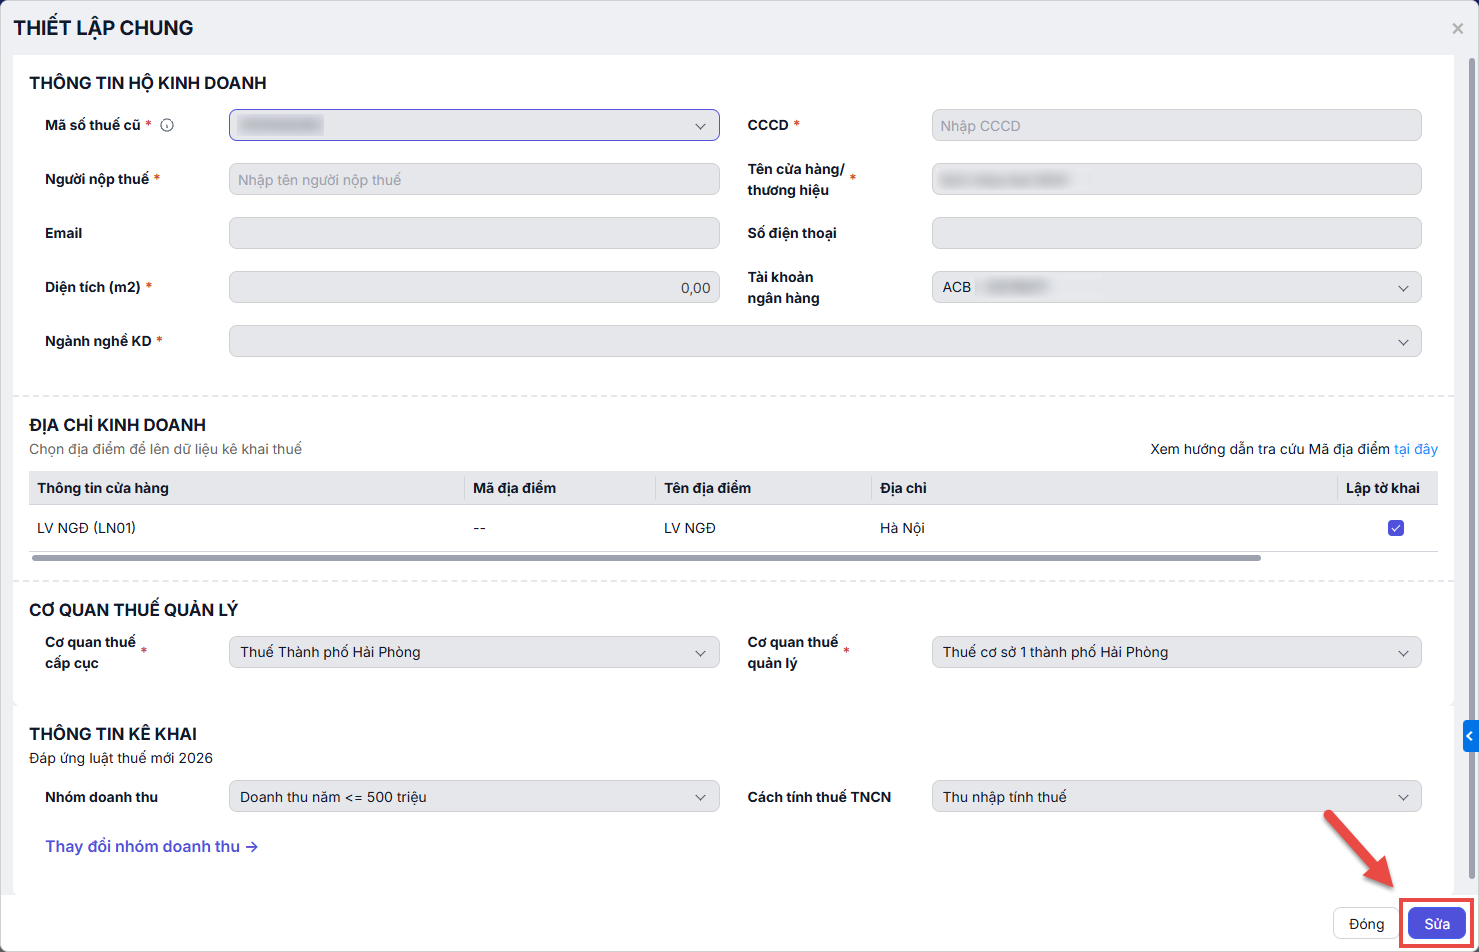Open the "tại đây" lookup guide link

[1415, 449]
